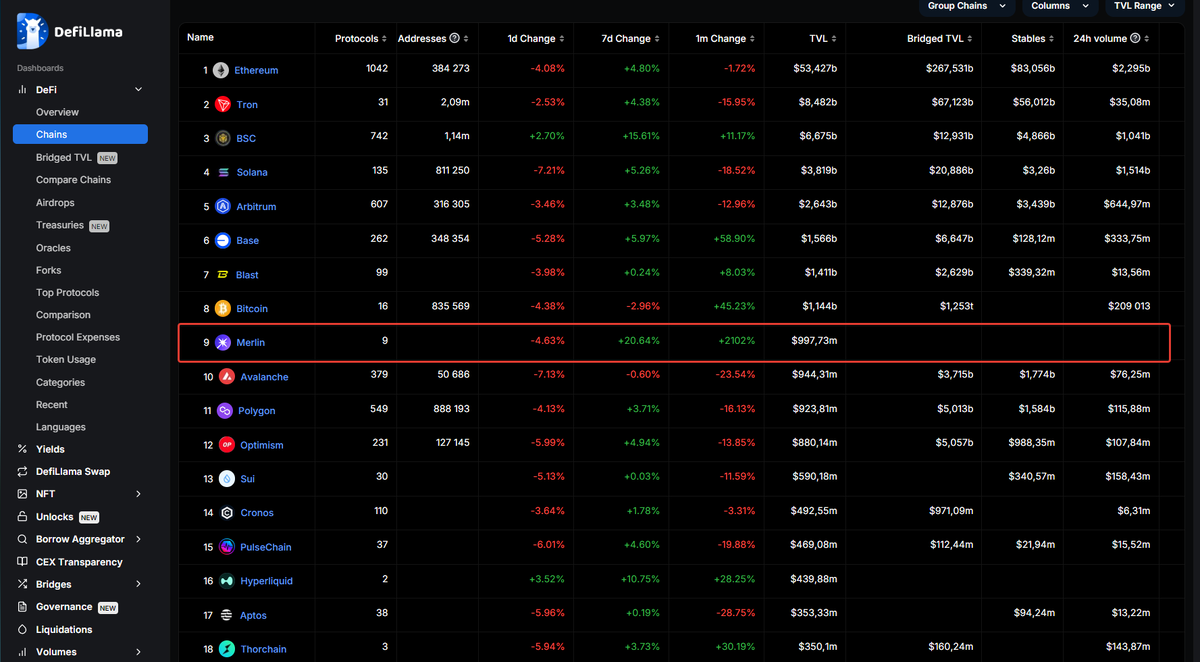Viewport: 1200px width, 662px height.
Task: Open the Airdrops page
Action: (x=55, y=203)
